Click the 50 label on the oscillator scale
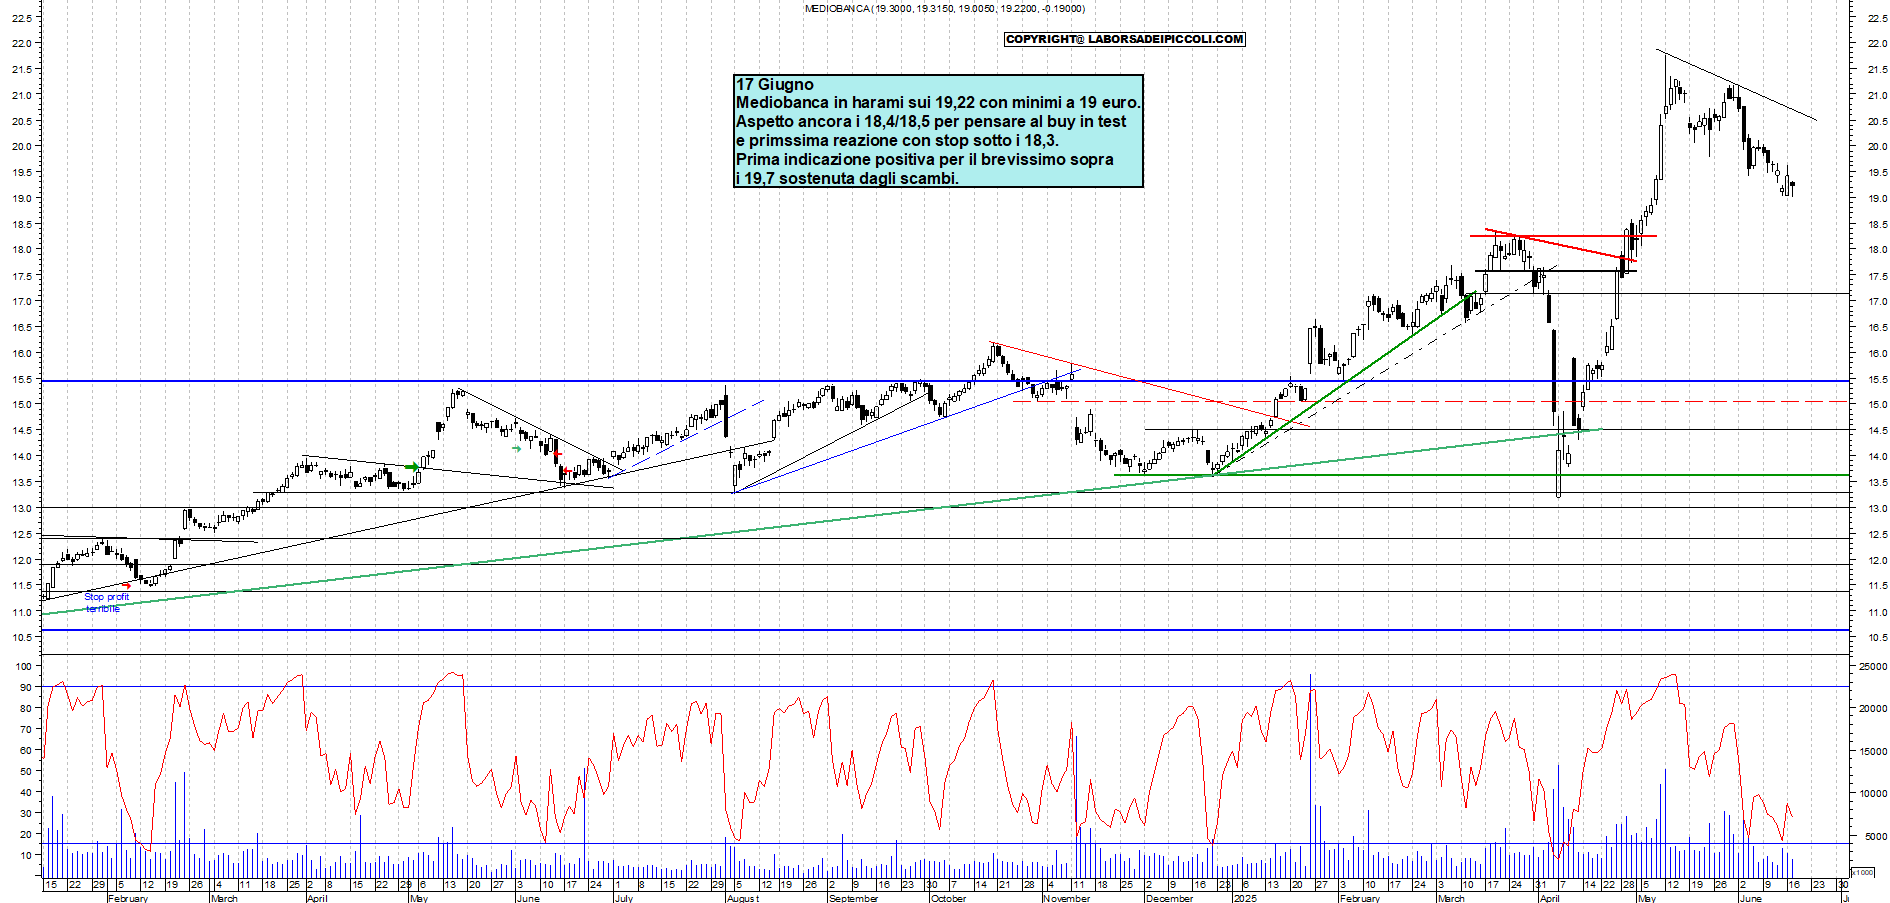 (x=26, y=771)
